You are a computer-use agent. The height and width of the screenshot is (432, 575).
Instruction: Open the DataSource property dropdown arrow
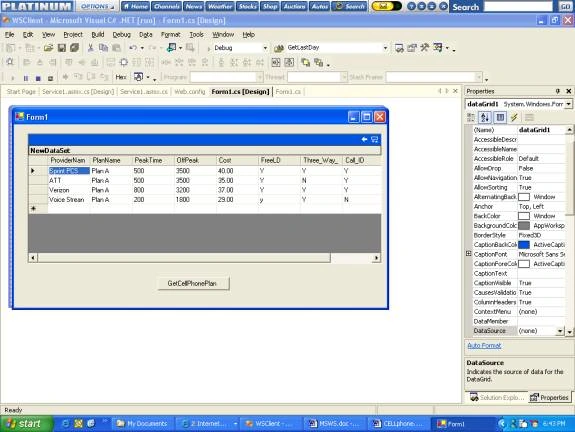click(560, 331)
